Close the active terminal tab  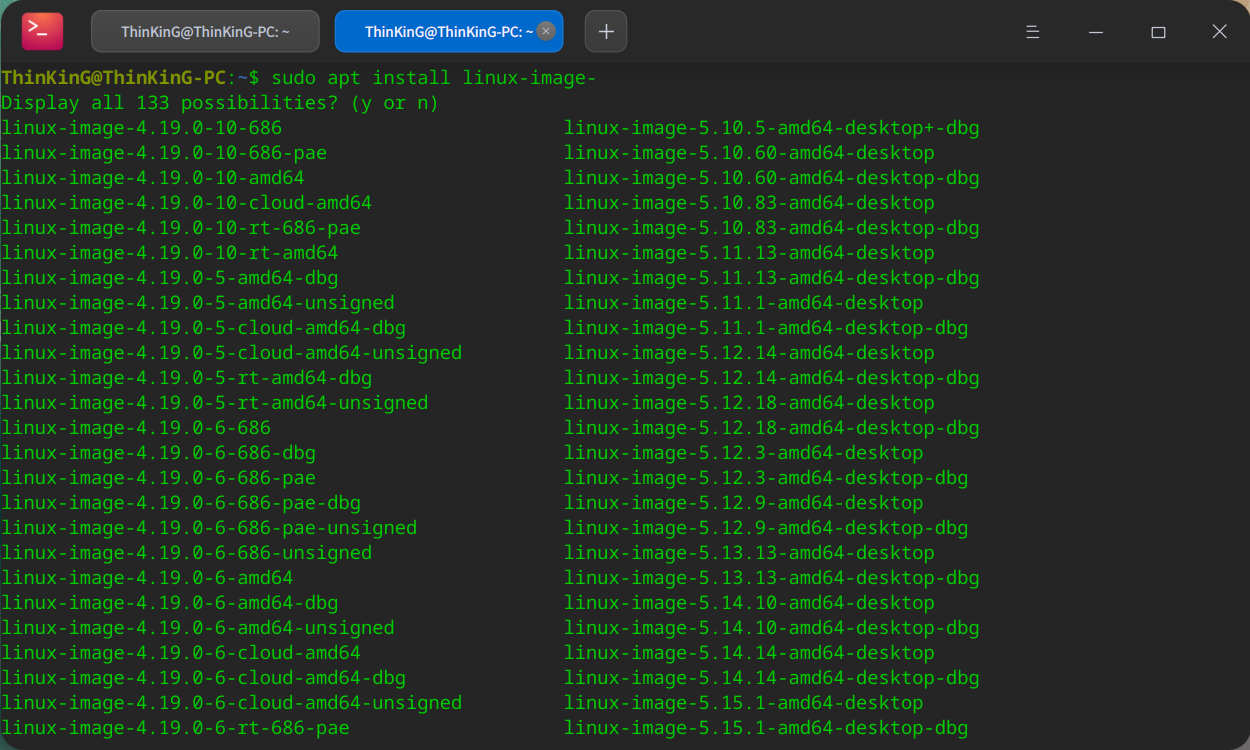click(x=545, y=31)
